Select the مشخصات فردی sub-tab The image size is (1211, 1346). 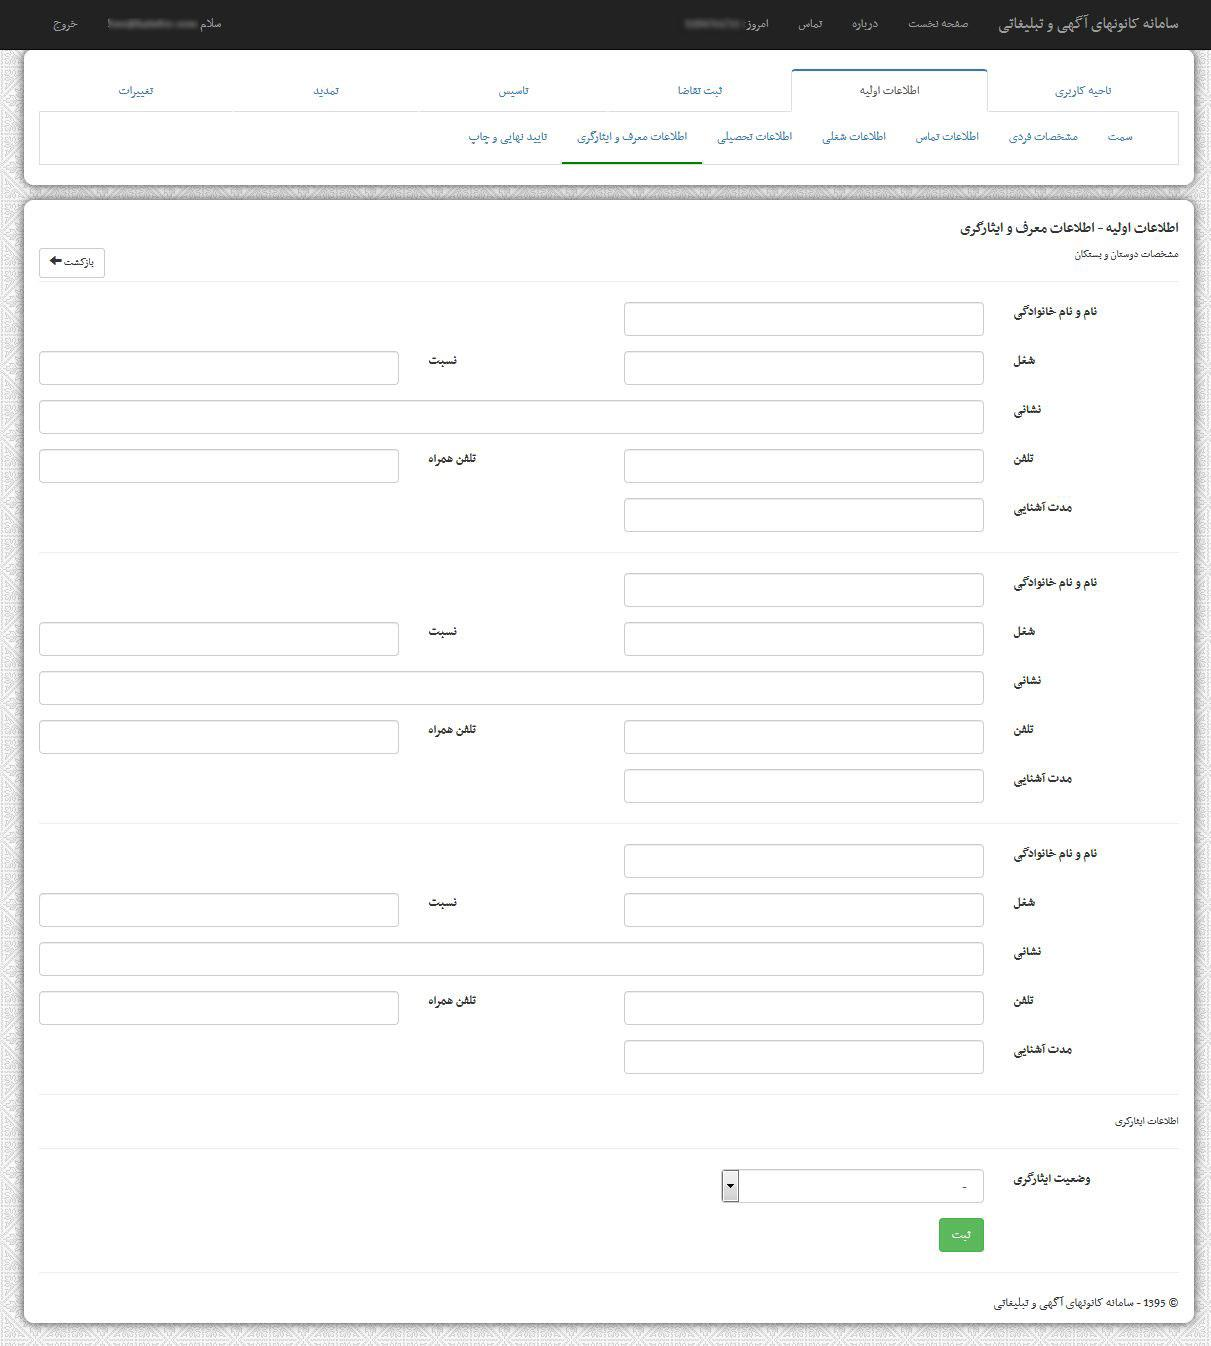(x=1043, y=137)
